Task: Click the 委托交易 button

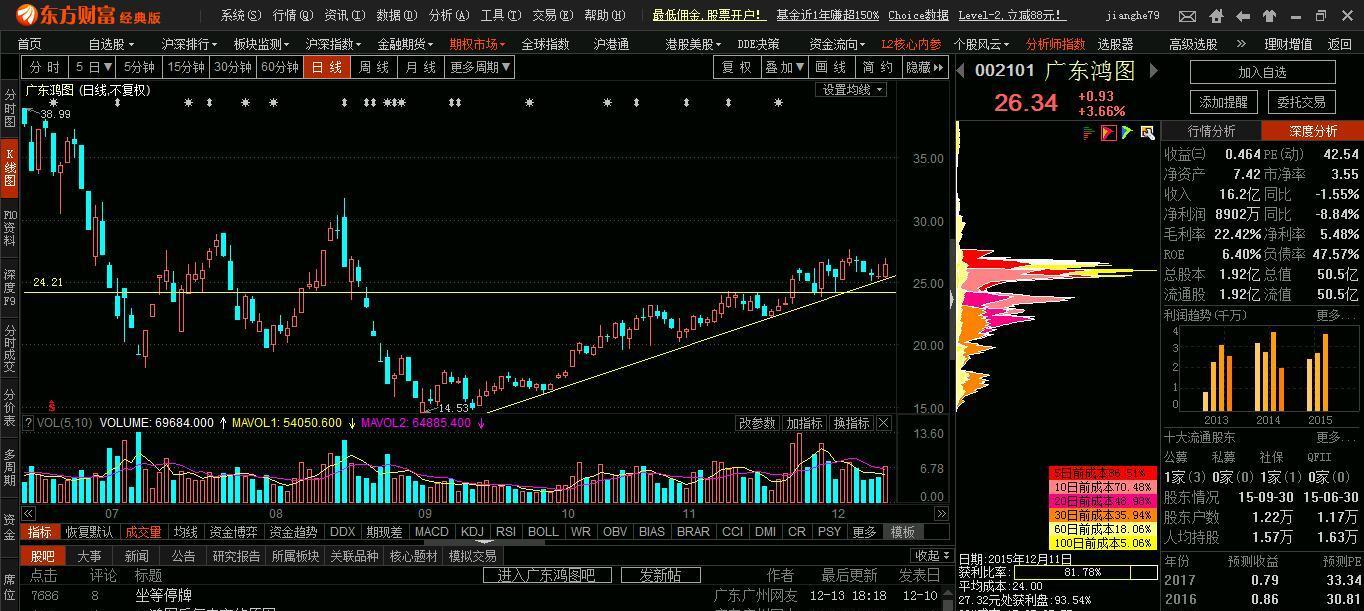Action: 1301,102
